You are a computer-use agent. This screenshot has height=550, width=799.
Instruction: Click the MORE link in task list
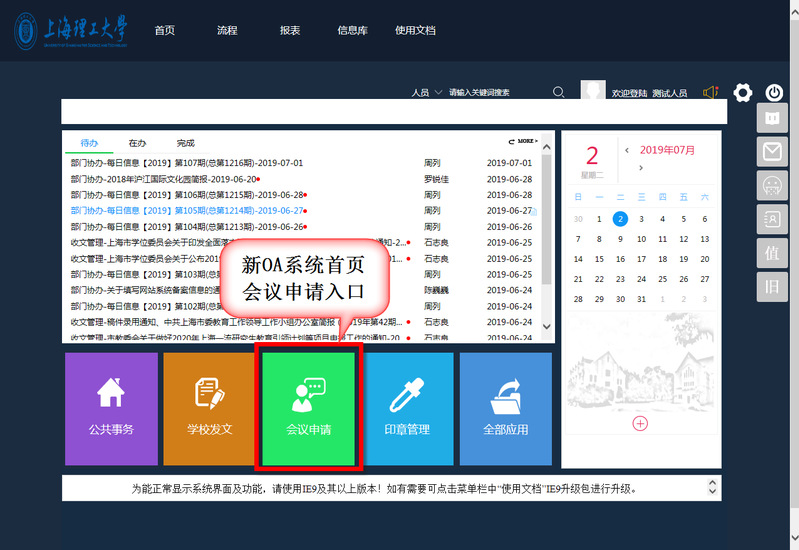click(529, 142)
